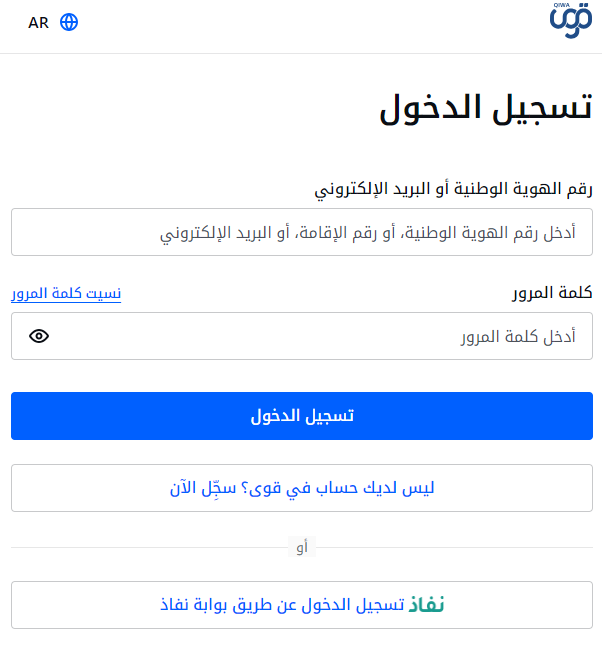Show password using the eye icon
602x657 pixels.
click(x=39, y=336)
